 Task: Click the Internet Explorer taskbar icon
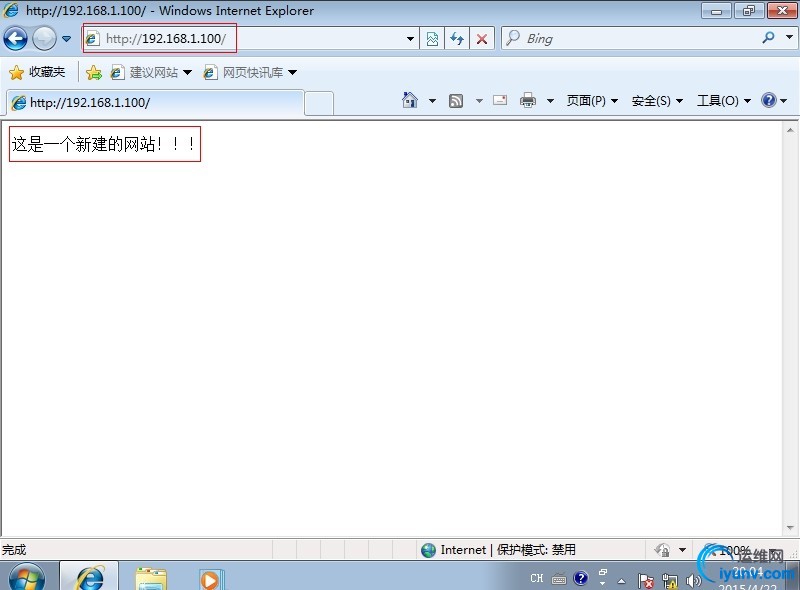coord(90,577)
